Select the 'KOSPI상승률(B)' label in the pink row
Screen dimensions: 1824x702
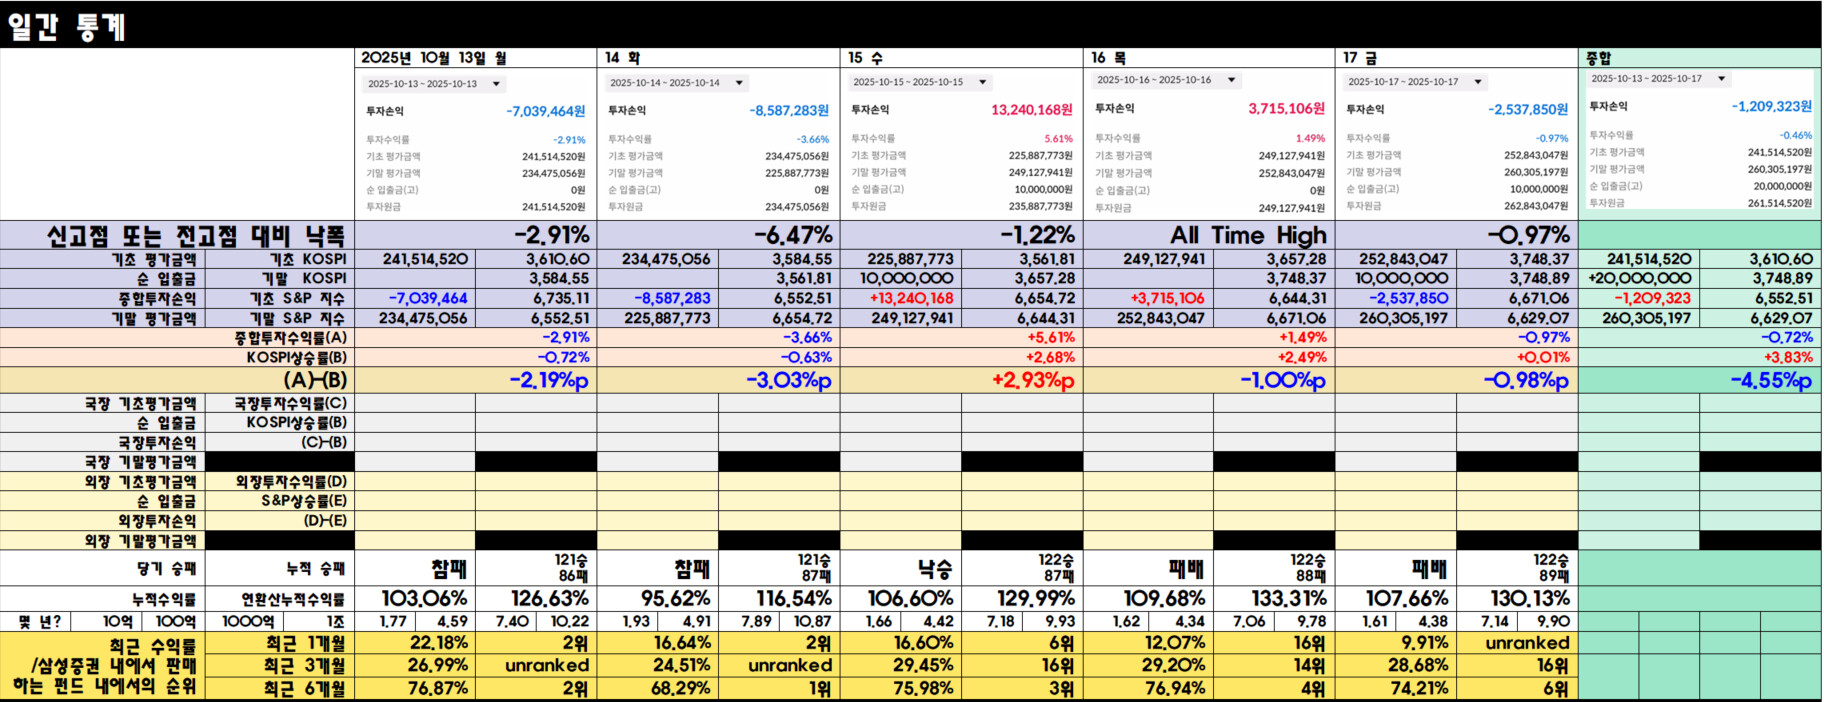pos(296,357)
